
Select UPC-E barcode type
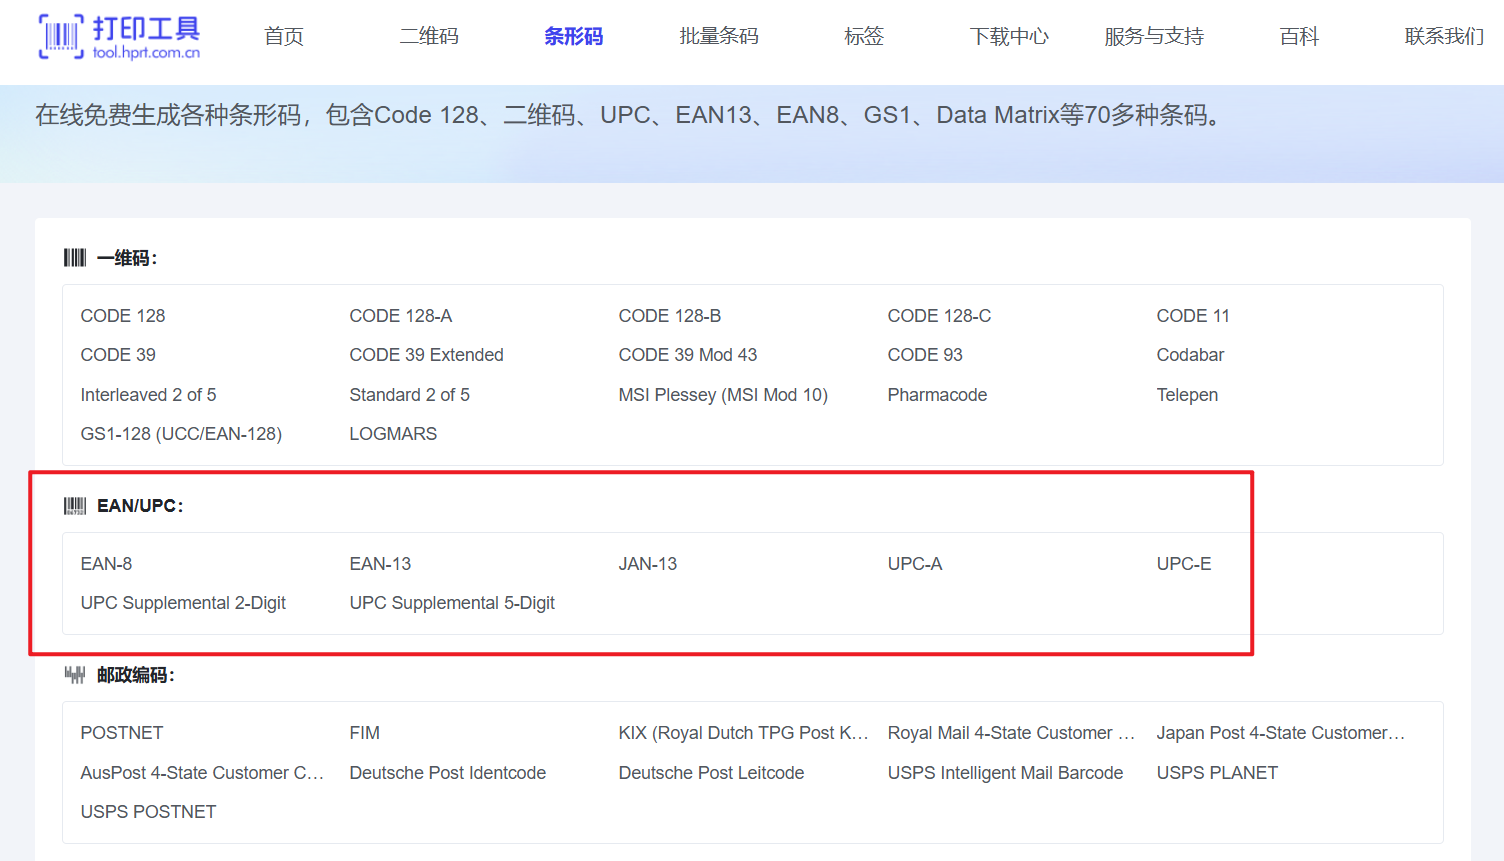(1184, 564)
